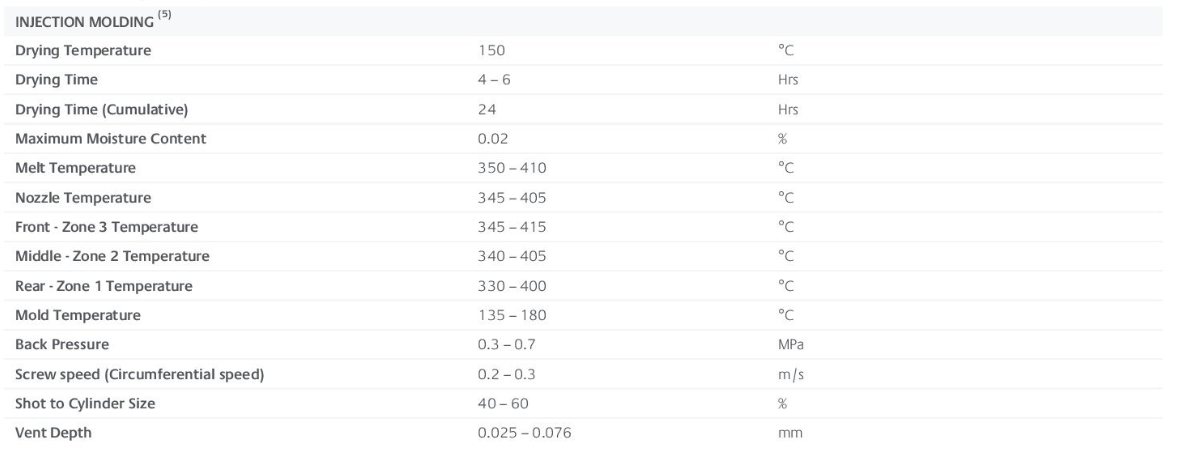
Task: Click the Nozzle Temperature row label
Action: click(x=83, y=197)
